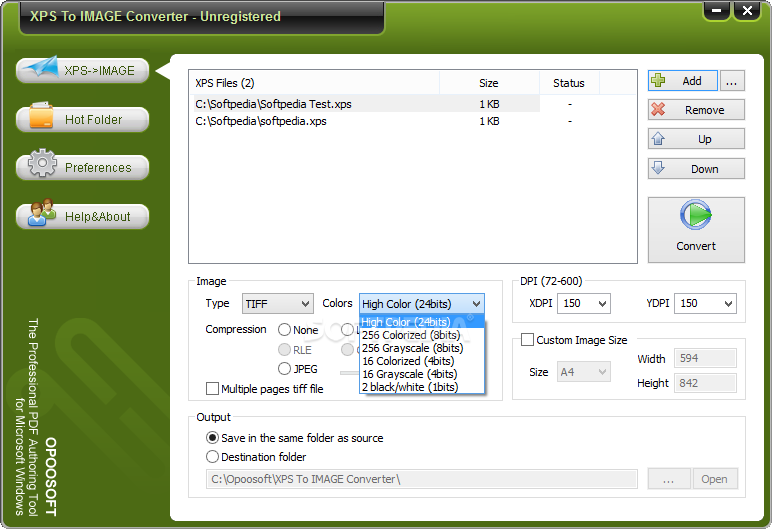Open the YDPI dropdown

pos(705,303)
